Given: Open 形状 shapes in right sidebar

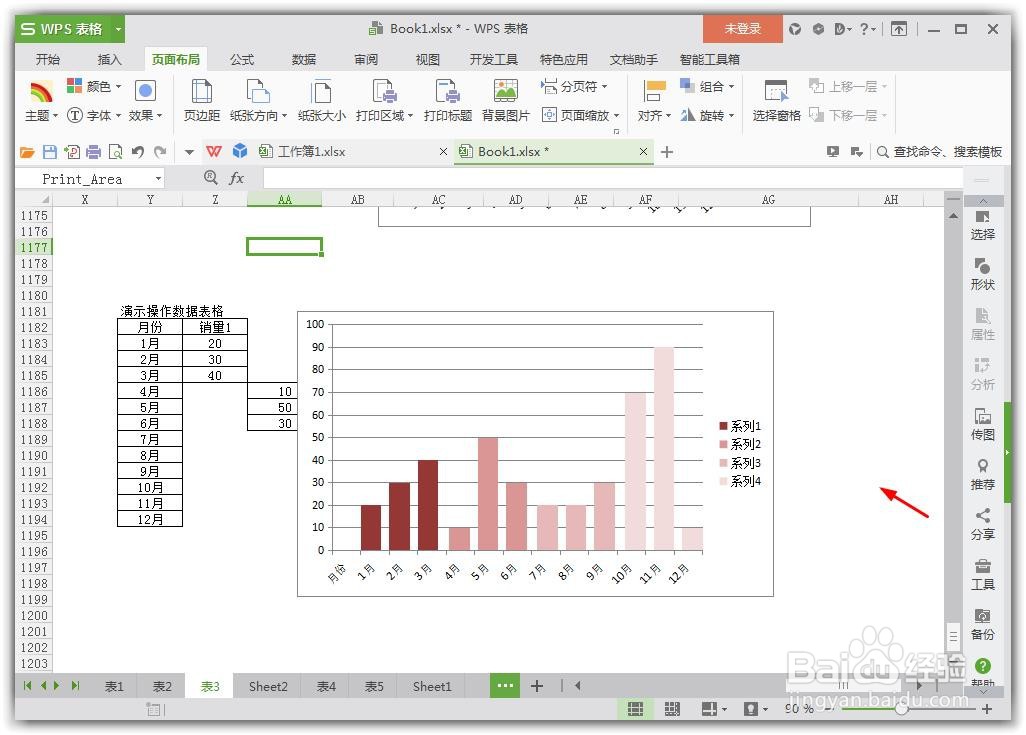Looking at the screenshot, I should [x=982, y=275].
